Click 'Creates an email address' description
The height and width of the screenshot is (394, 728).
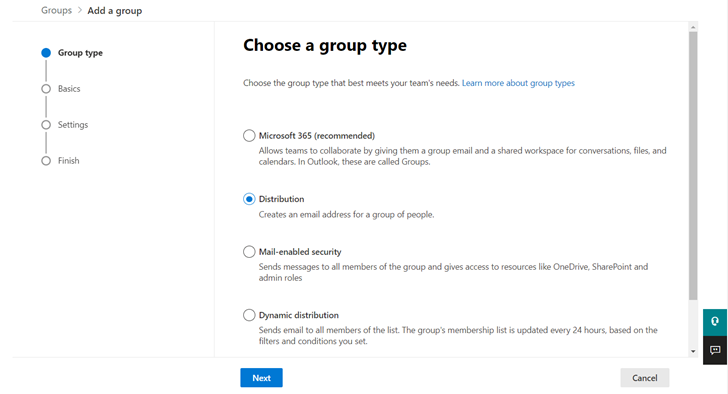pyautogui.click(x=346, y=215)
